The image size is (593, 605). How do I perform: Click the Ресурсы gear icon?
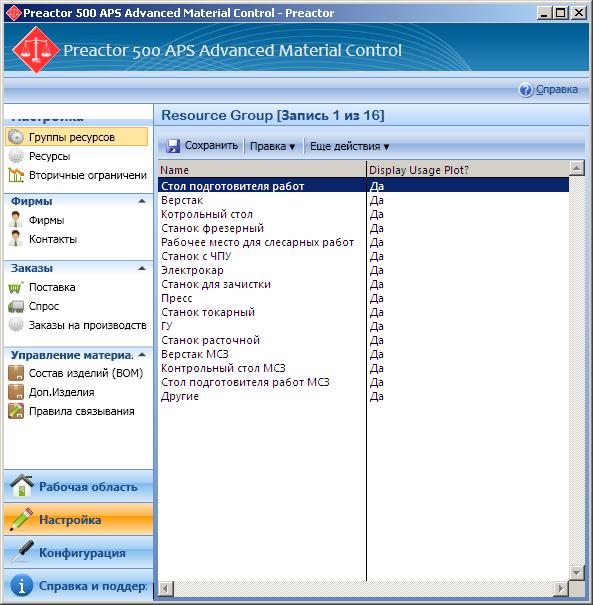pyautogui.click(x=16, y=156)
